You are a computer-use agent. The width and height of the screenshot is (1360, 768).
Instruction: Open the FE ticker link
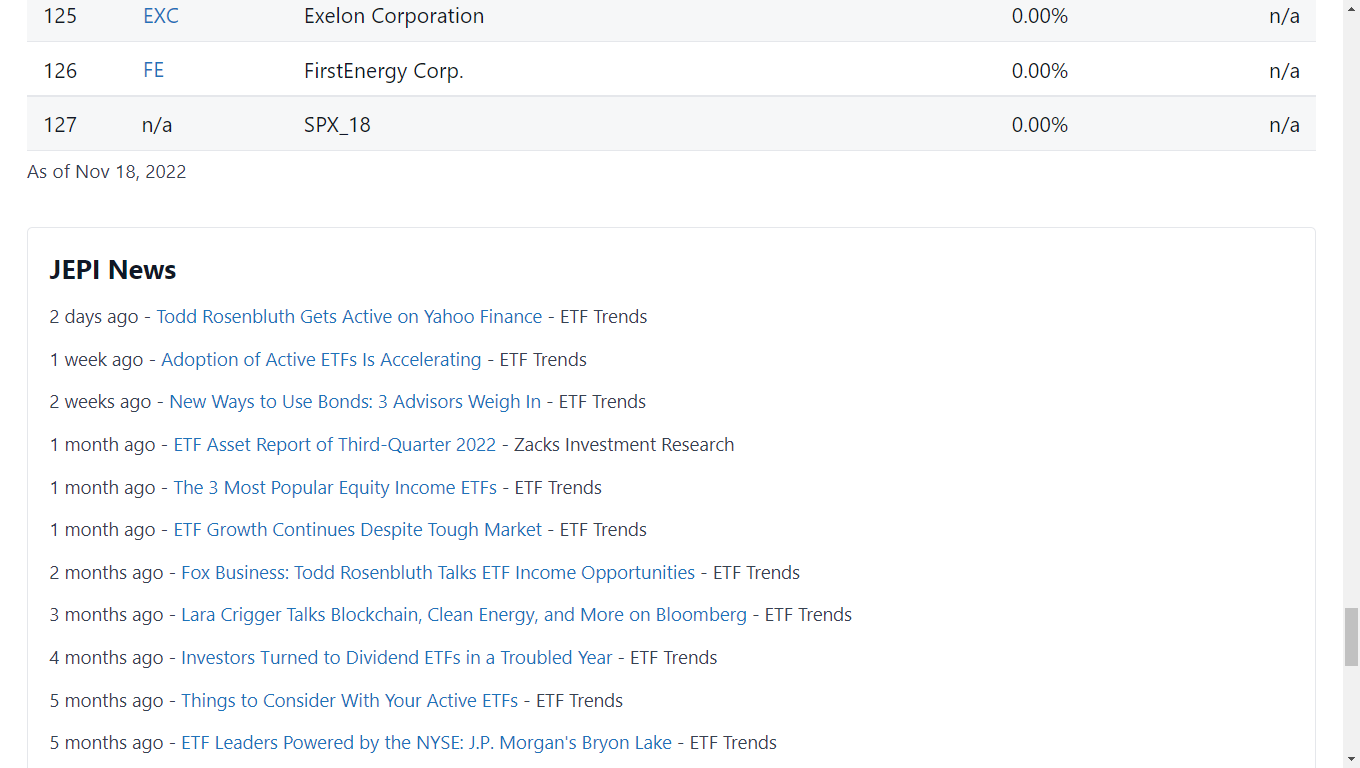click(153, 70)
